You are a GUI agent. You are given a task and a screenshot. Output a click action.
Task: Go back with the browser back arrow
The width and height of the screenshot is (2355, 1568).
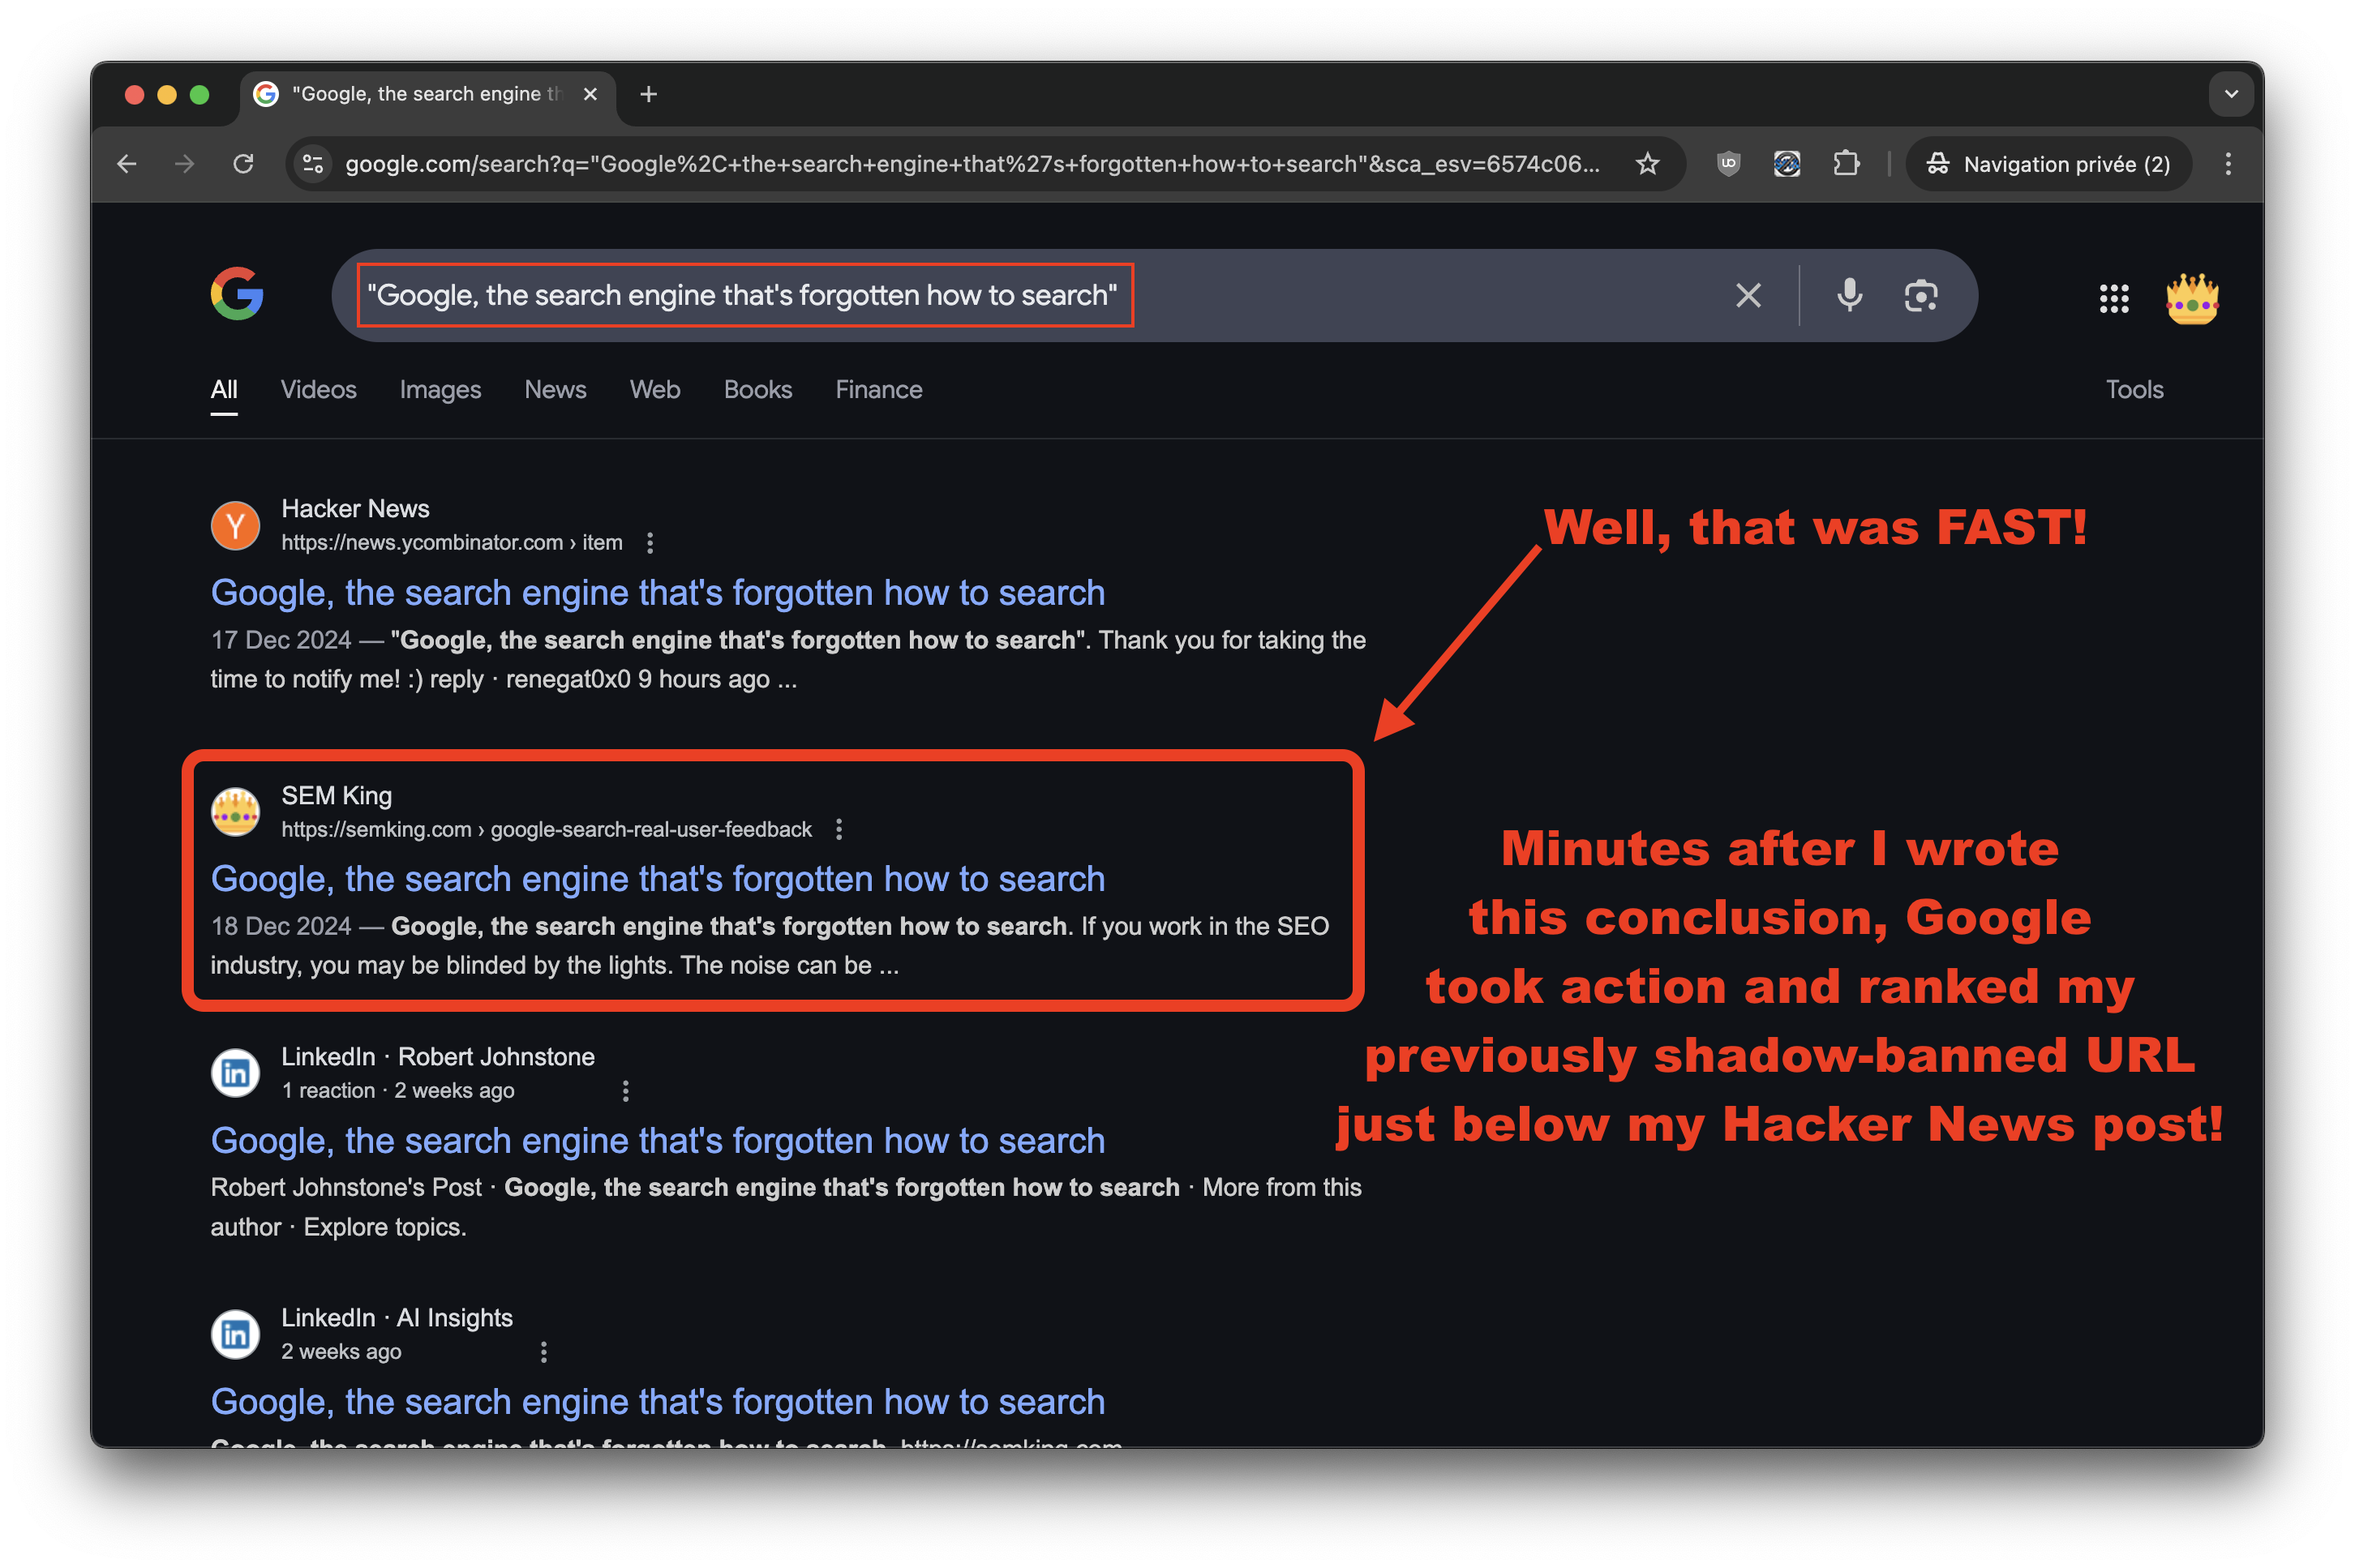click(127, 164)
